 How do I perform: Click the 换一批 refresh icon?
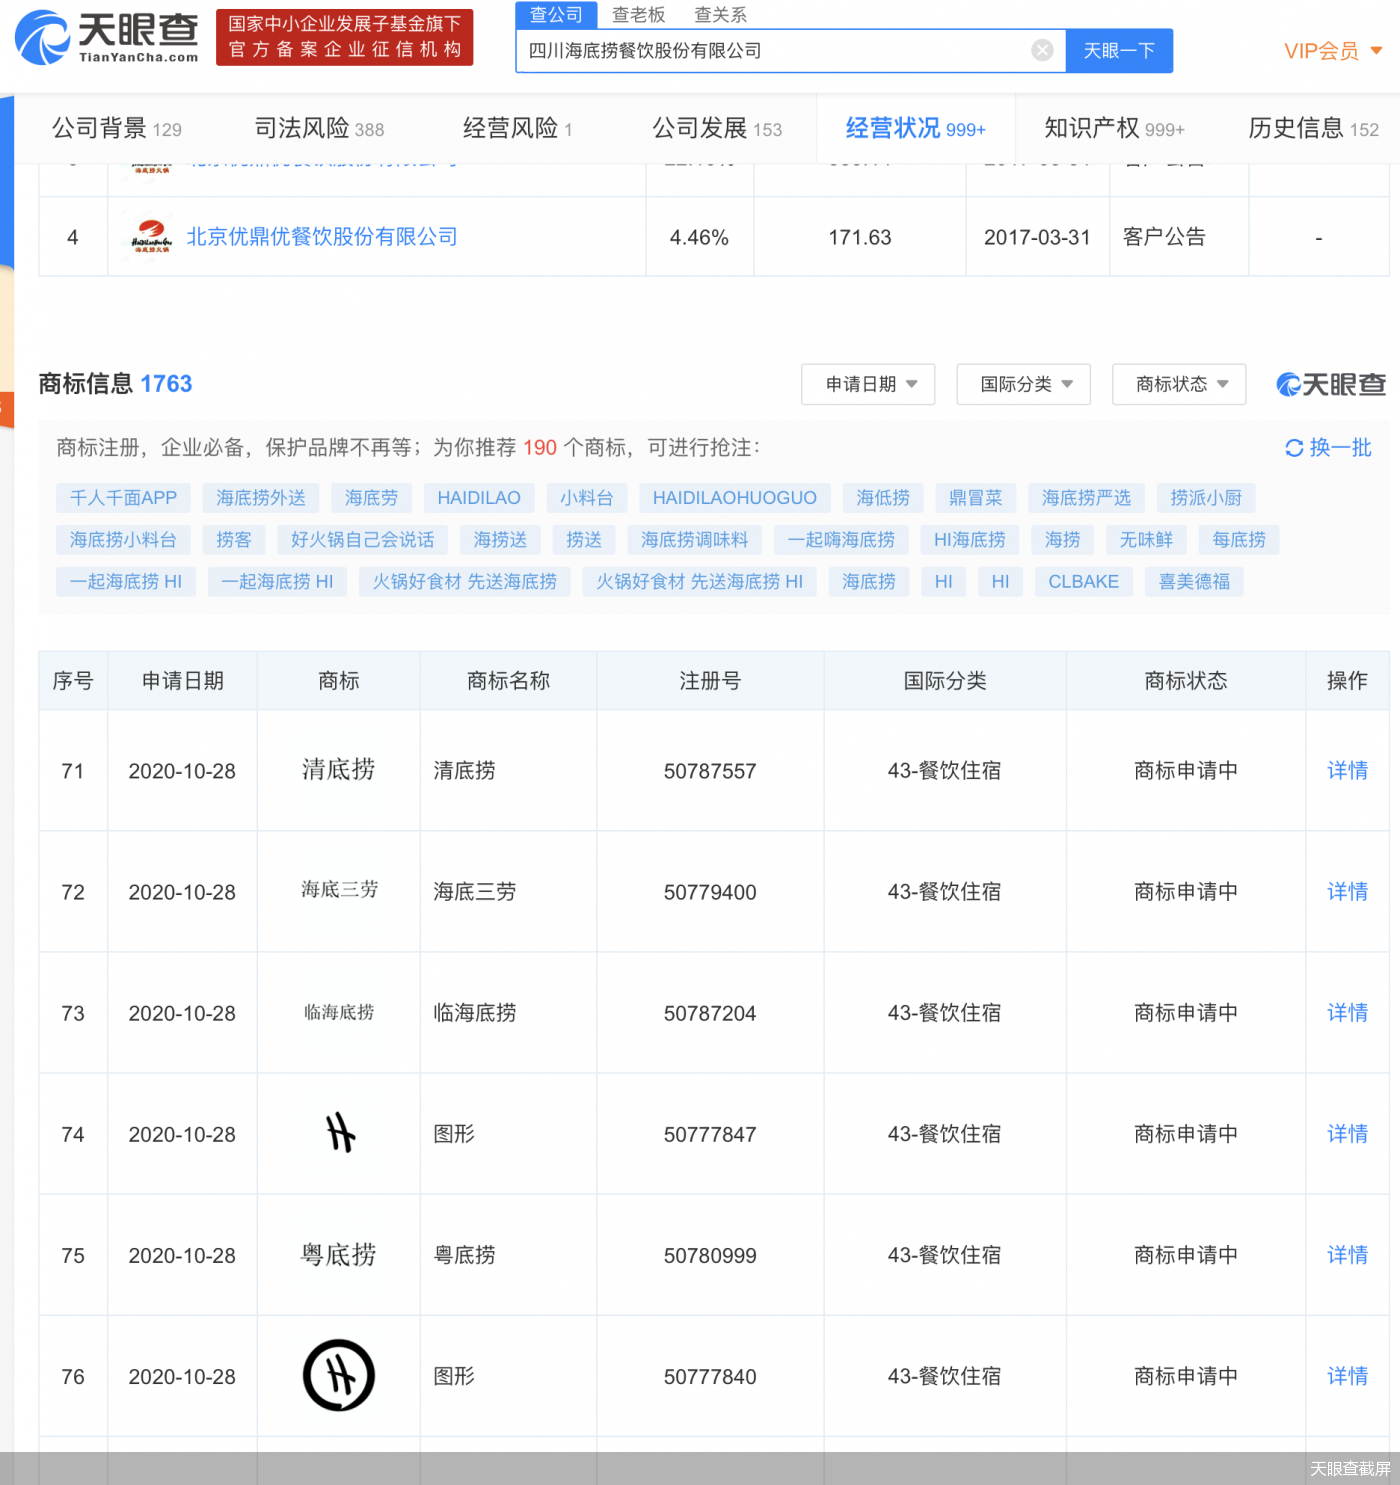pos(1294,448)
